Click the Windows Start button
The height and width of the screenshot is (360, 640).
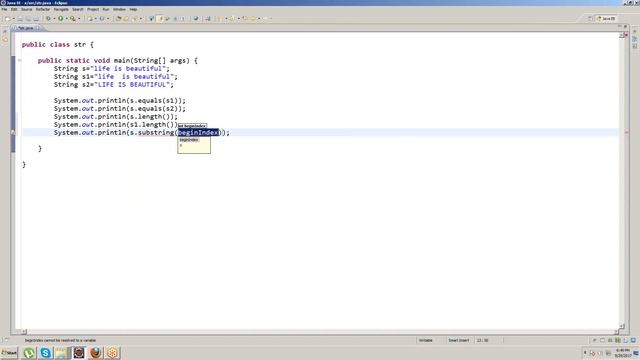(x=9, y=353)
